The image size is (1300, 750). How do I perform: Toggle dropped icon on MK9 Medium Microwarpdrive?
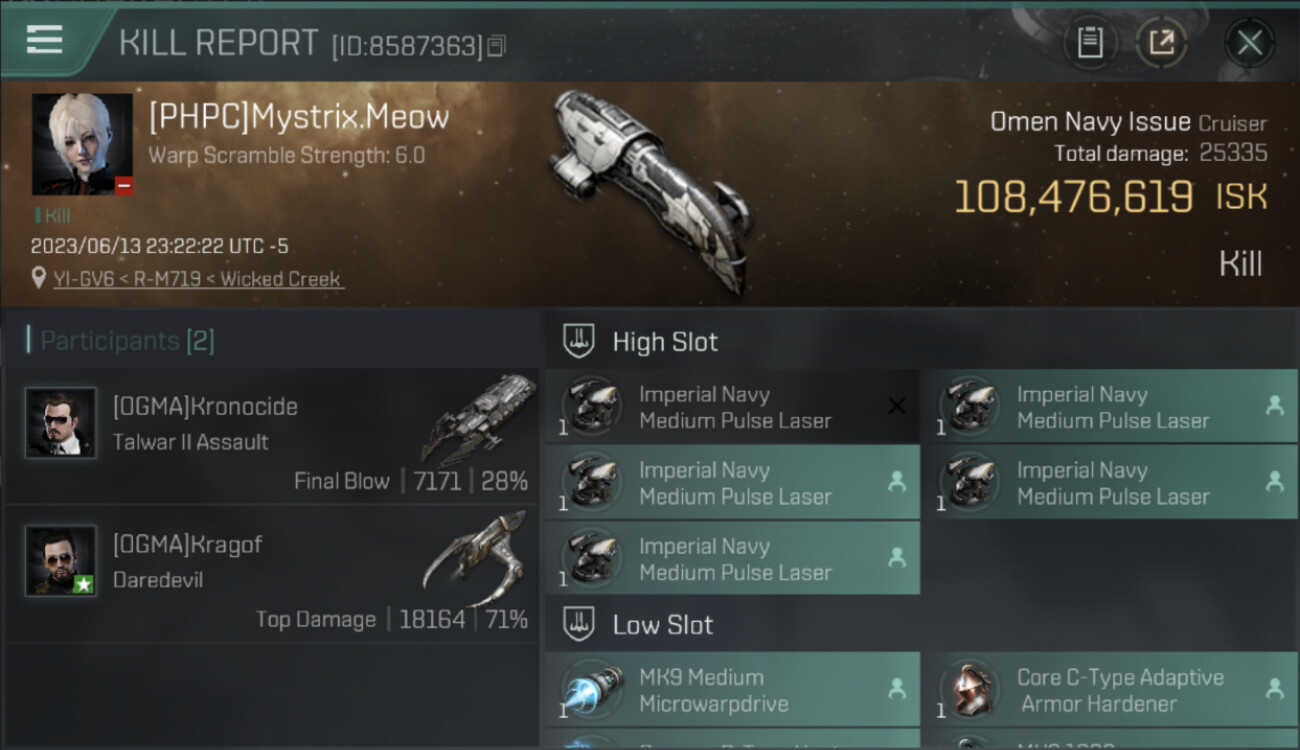pyautogui.click(x=897, y=688)
